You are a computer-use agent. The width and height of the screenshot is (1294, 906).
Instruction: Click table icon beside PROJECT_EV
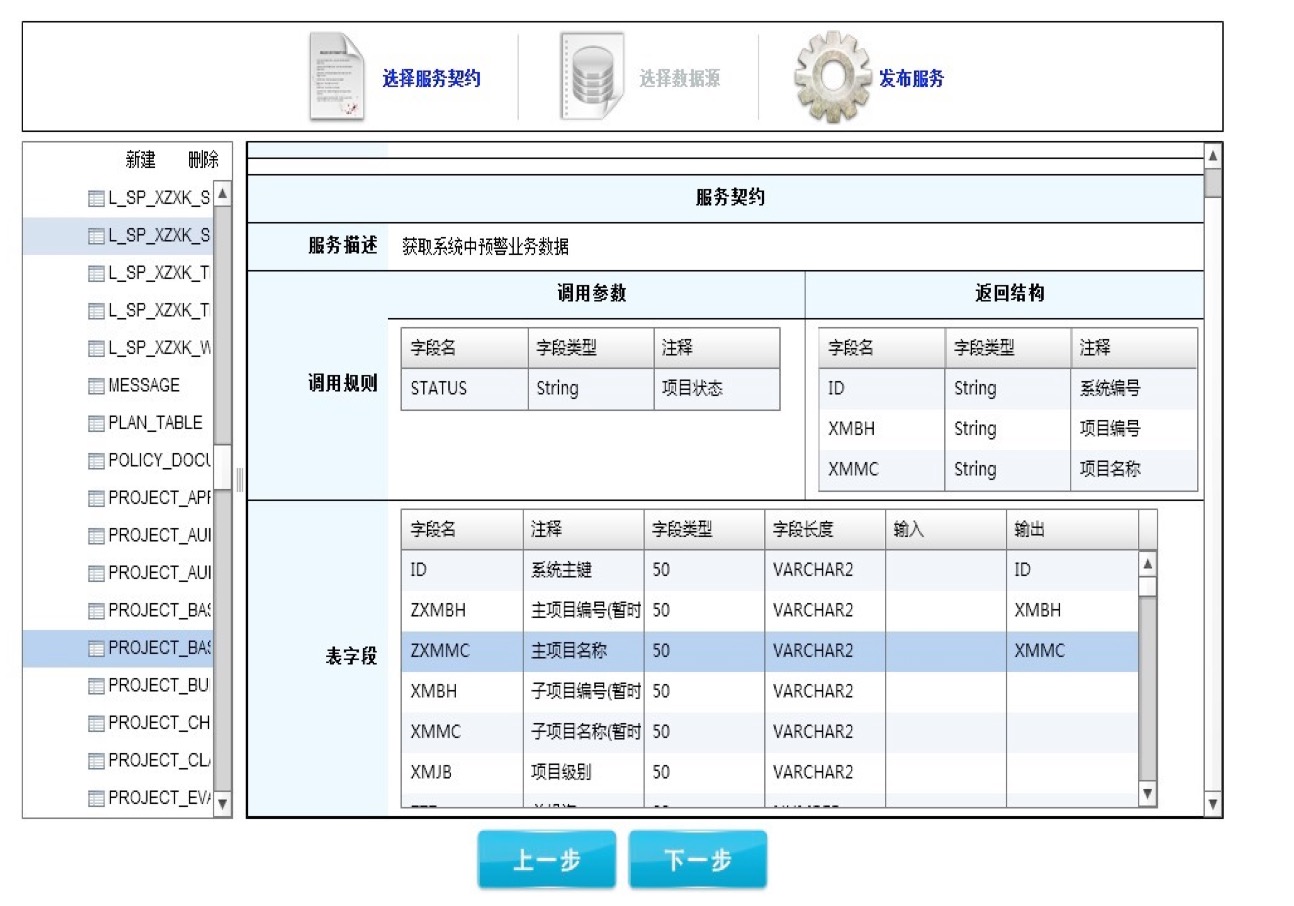coord(96,799)
